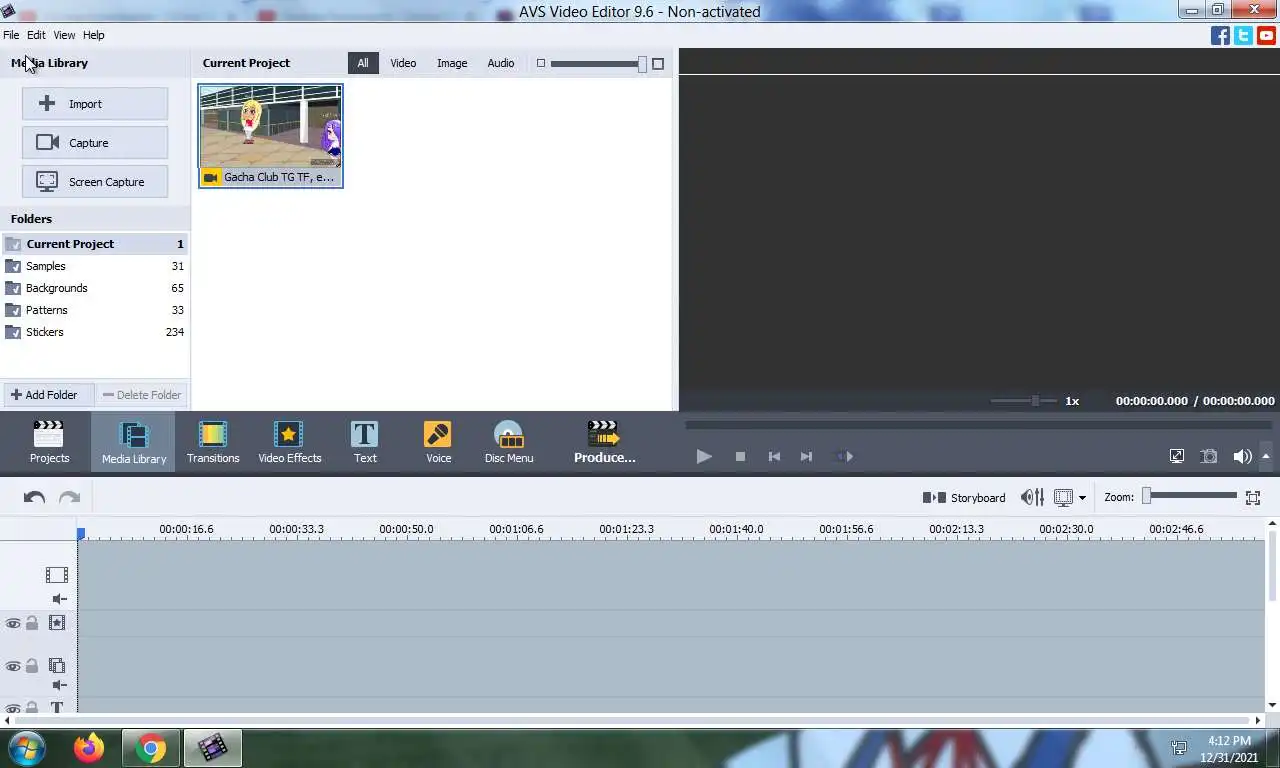Hide the video effects track with eye
This screenshot has height=768, width=1280.
(13, 623)
